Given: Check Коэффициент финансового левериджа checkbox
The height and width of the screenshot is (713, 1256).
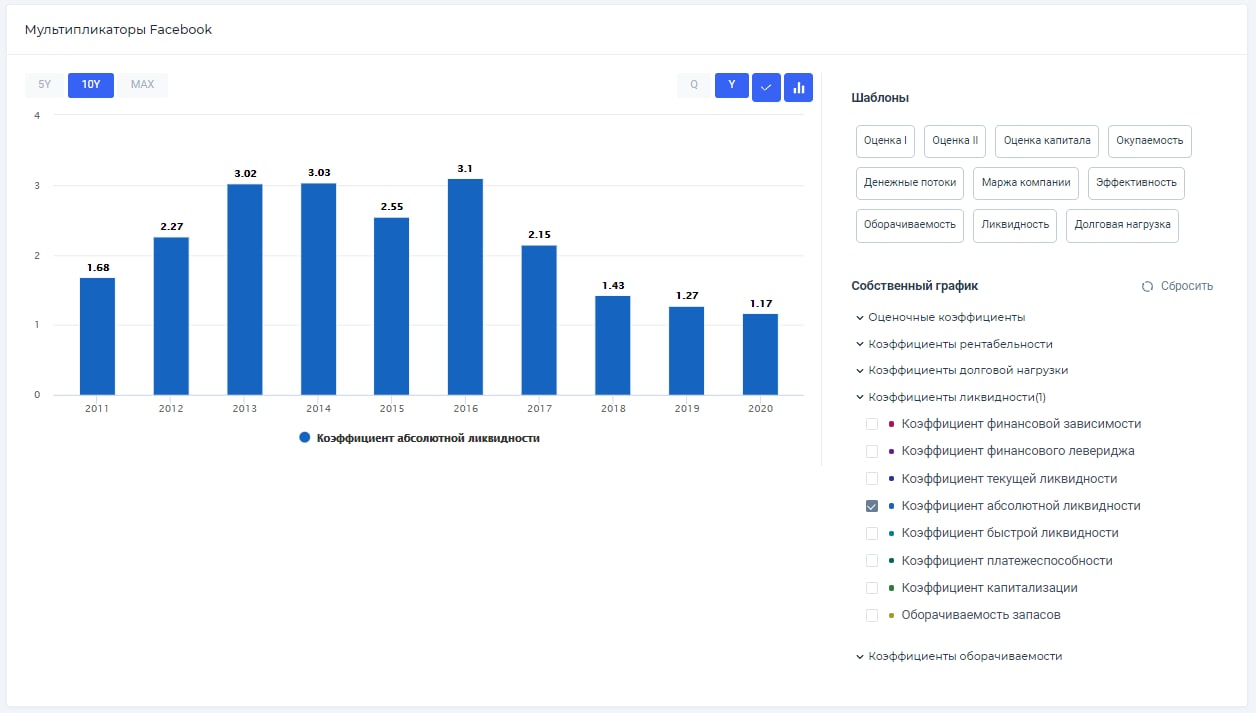Looking at the screenshot, I should (x=872, y=451).
